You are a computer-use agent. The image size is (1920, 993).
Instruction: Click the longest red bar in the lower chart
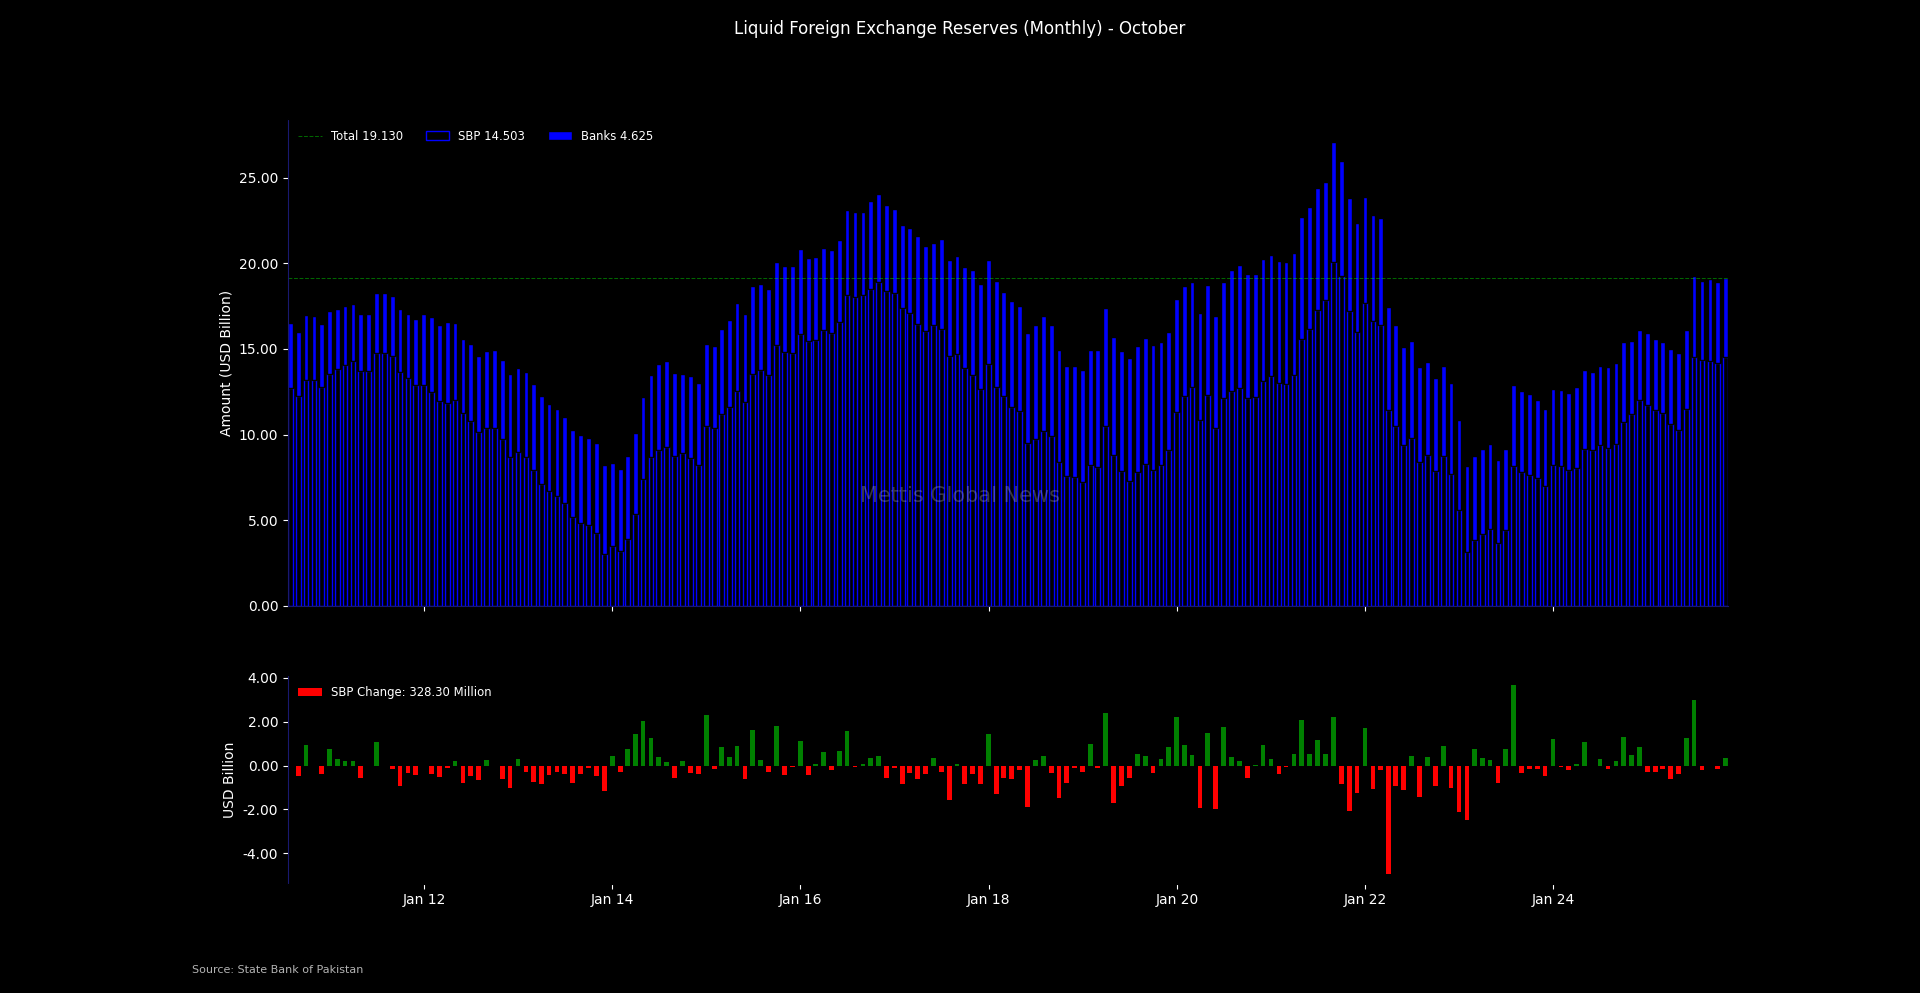click(1388, 820)
